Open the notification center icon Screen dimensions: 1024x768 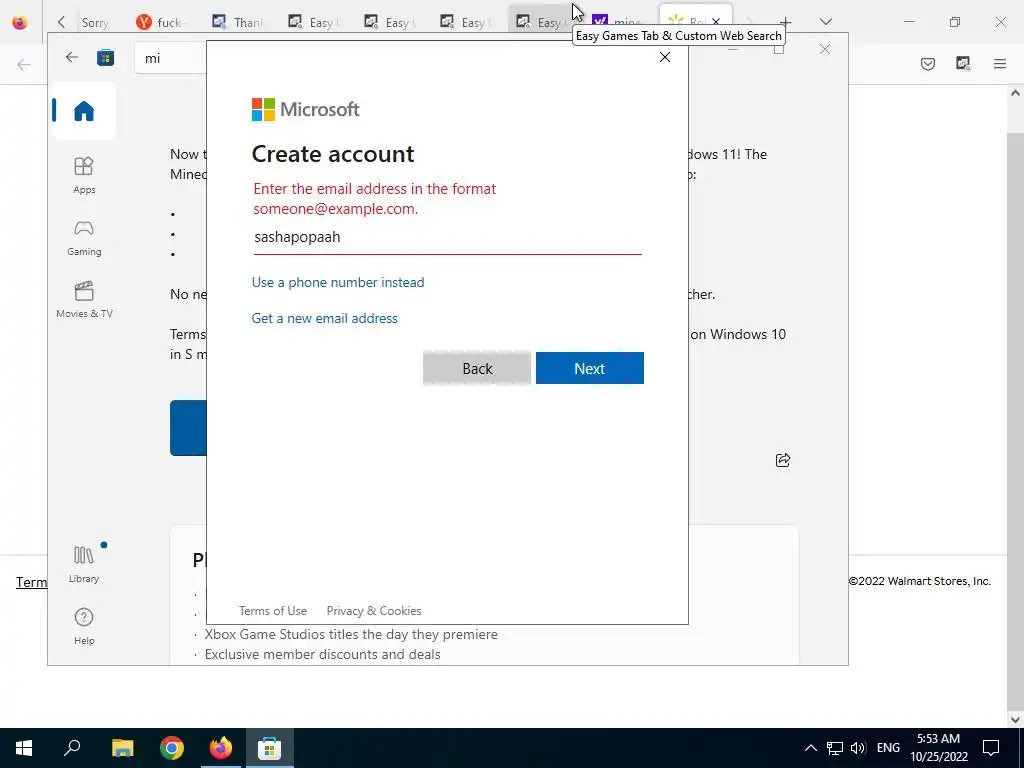click(991, 748)
